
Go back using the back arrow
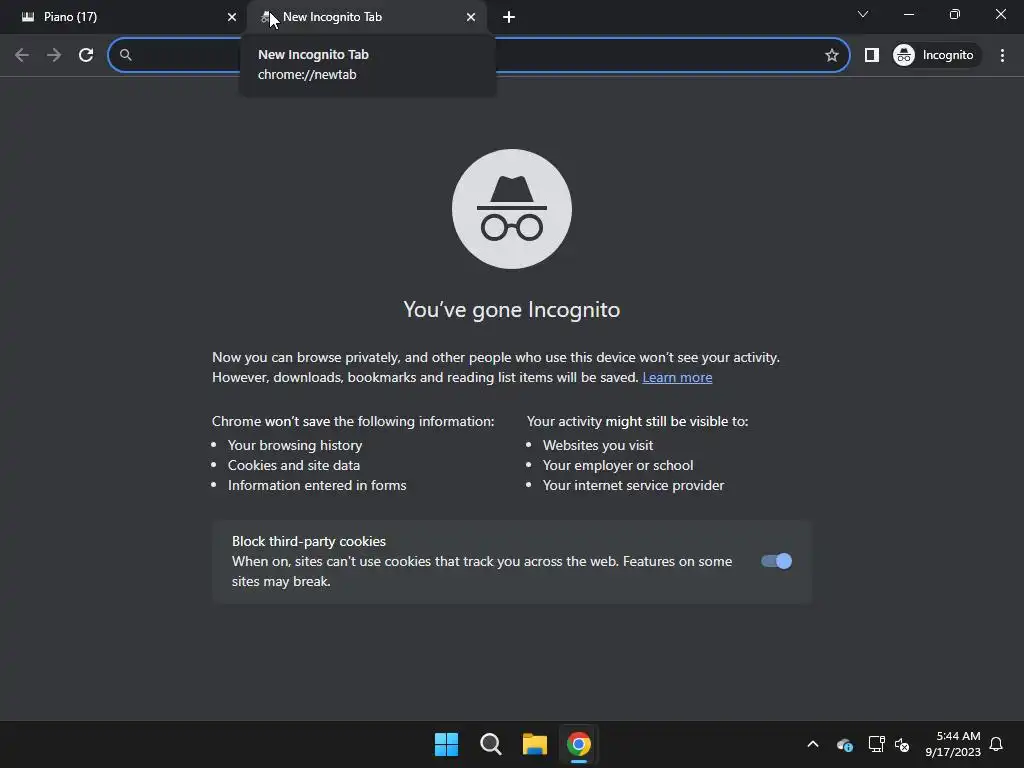[22, 55]
